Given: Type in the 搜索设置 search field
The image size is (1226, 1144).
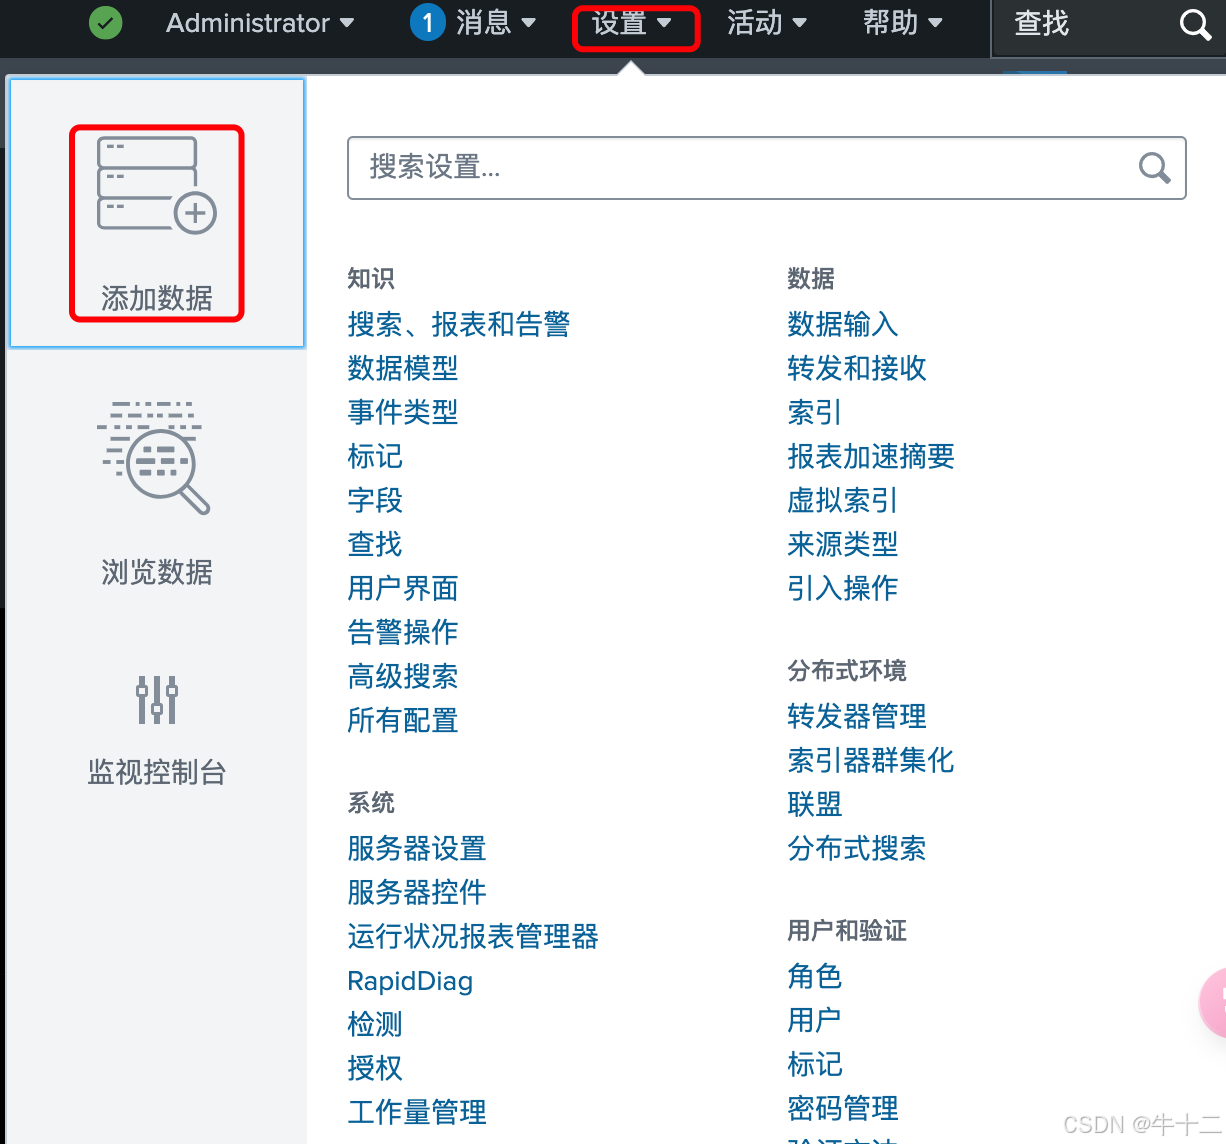Looking at the screenshot, I should (740, 168).
